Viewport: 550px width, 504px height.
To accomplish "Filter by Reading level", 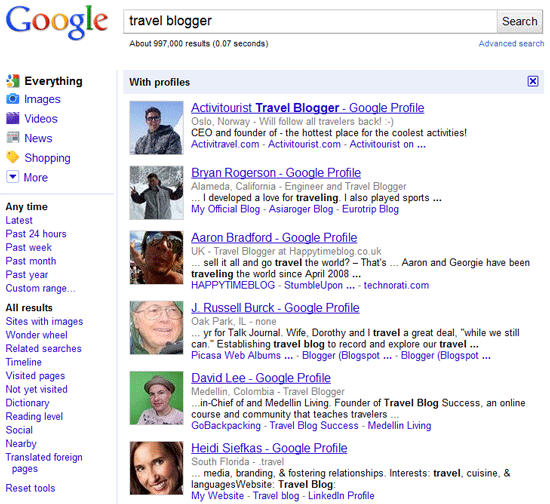I will [34, 417].
